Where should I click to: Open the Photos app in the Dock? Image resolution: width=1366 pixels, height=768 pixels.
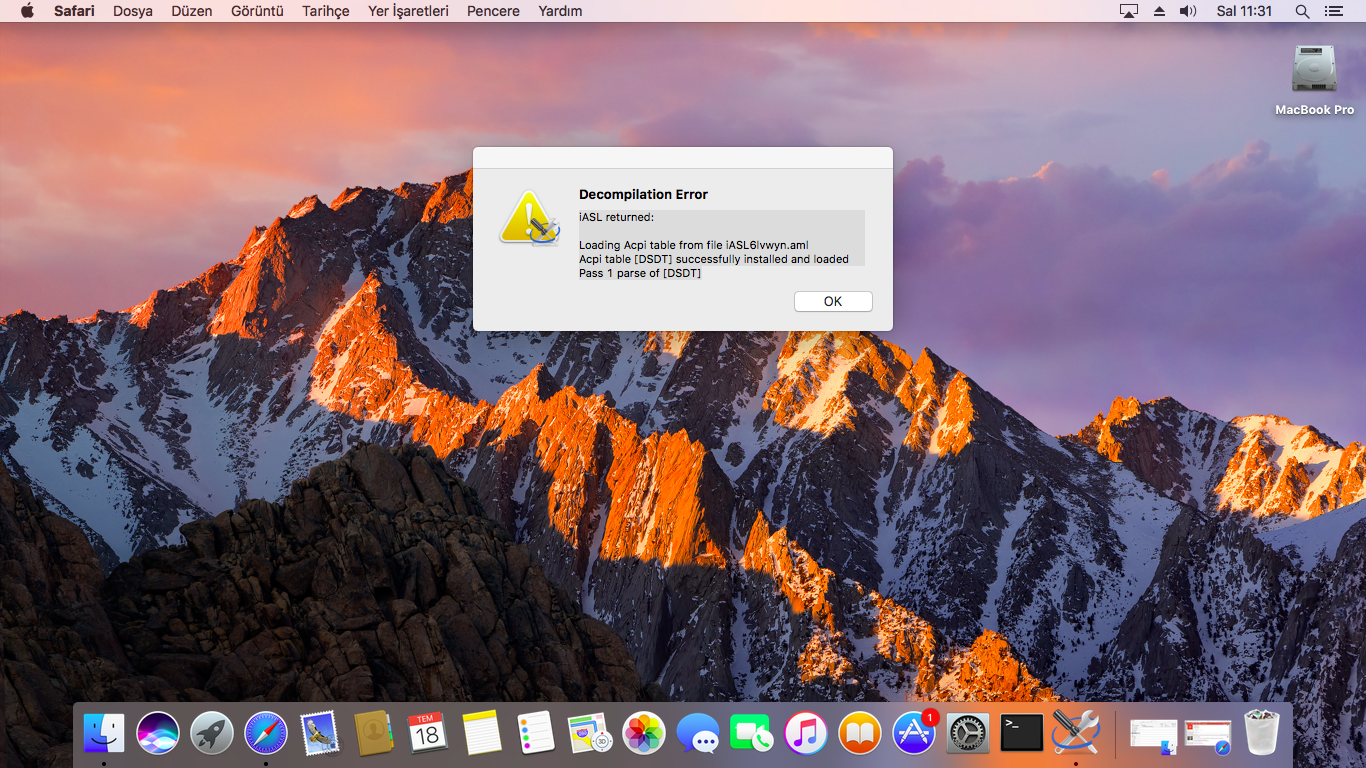click(x=644, y=733)
